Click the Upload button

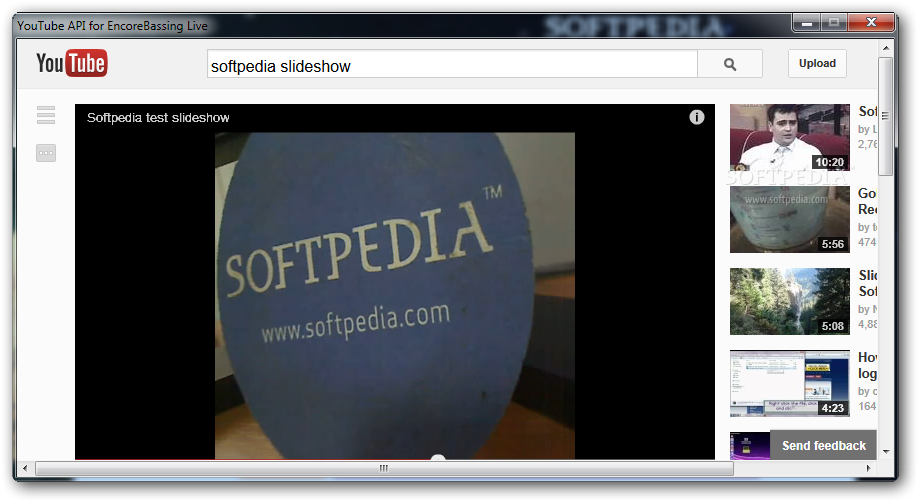pyautogui.click(x=817, y=63)
